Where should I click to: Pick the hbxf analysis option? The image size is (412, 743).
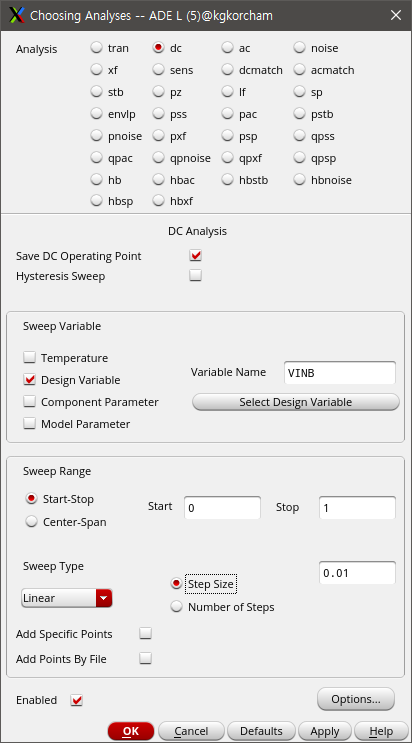[x=159, y=201]
